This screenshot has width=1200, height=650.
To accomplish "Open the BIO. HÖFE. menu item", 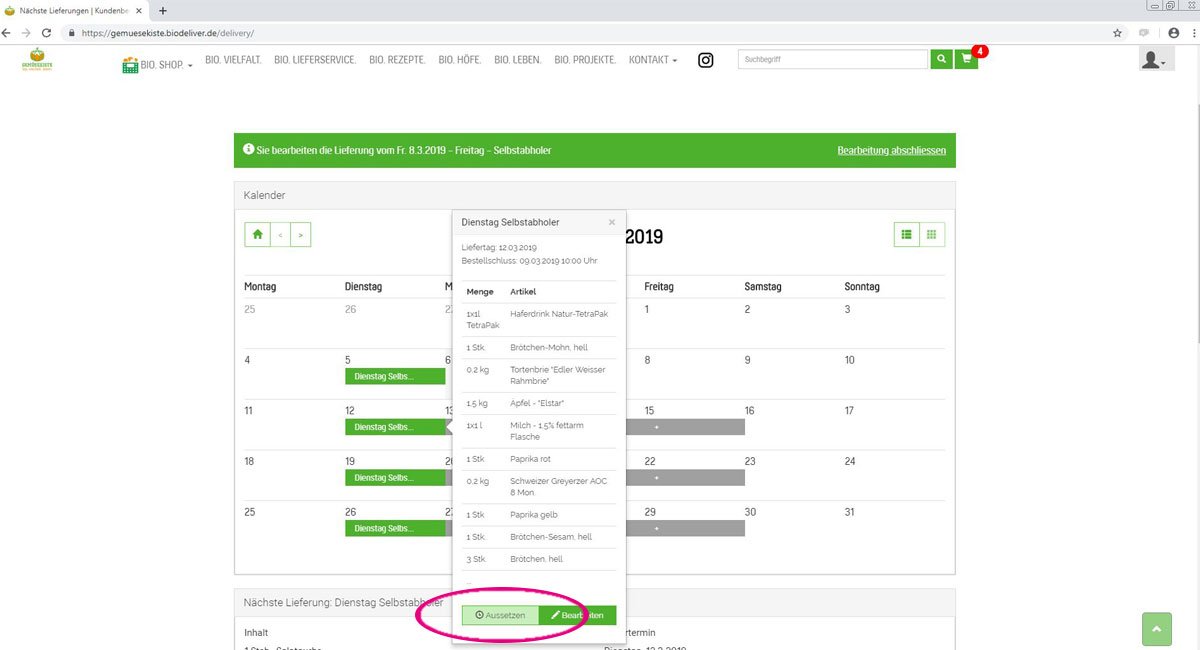I will coord(459,60).
